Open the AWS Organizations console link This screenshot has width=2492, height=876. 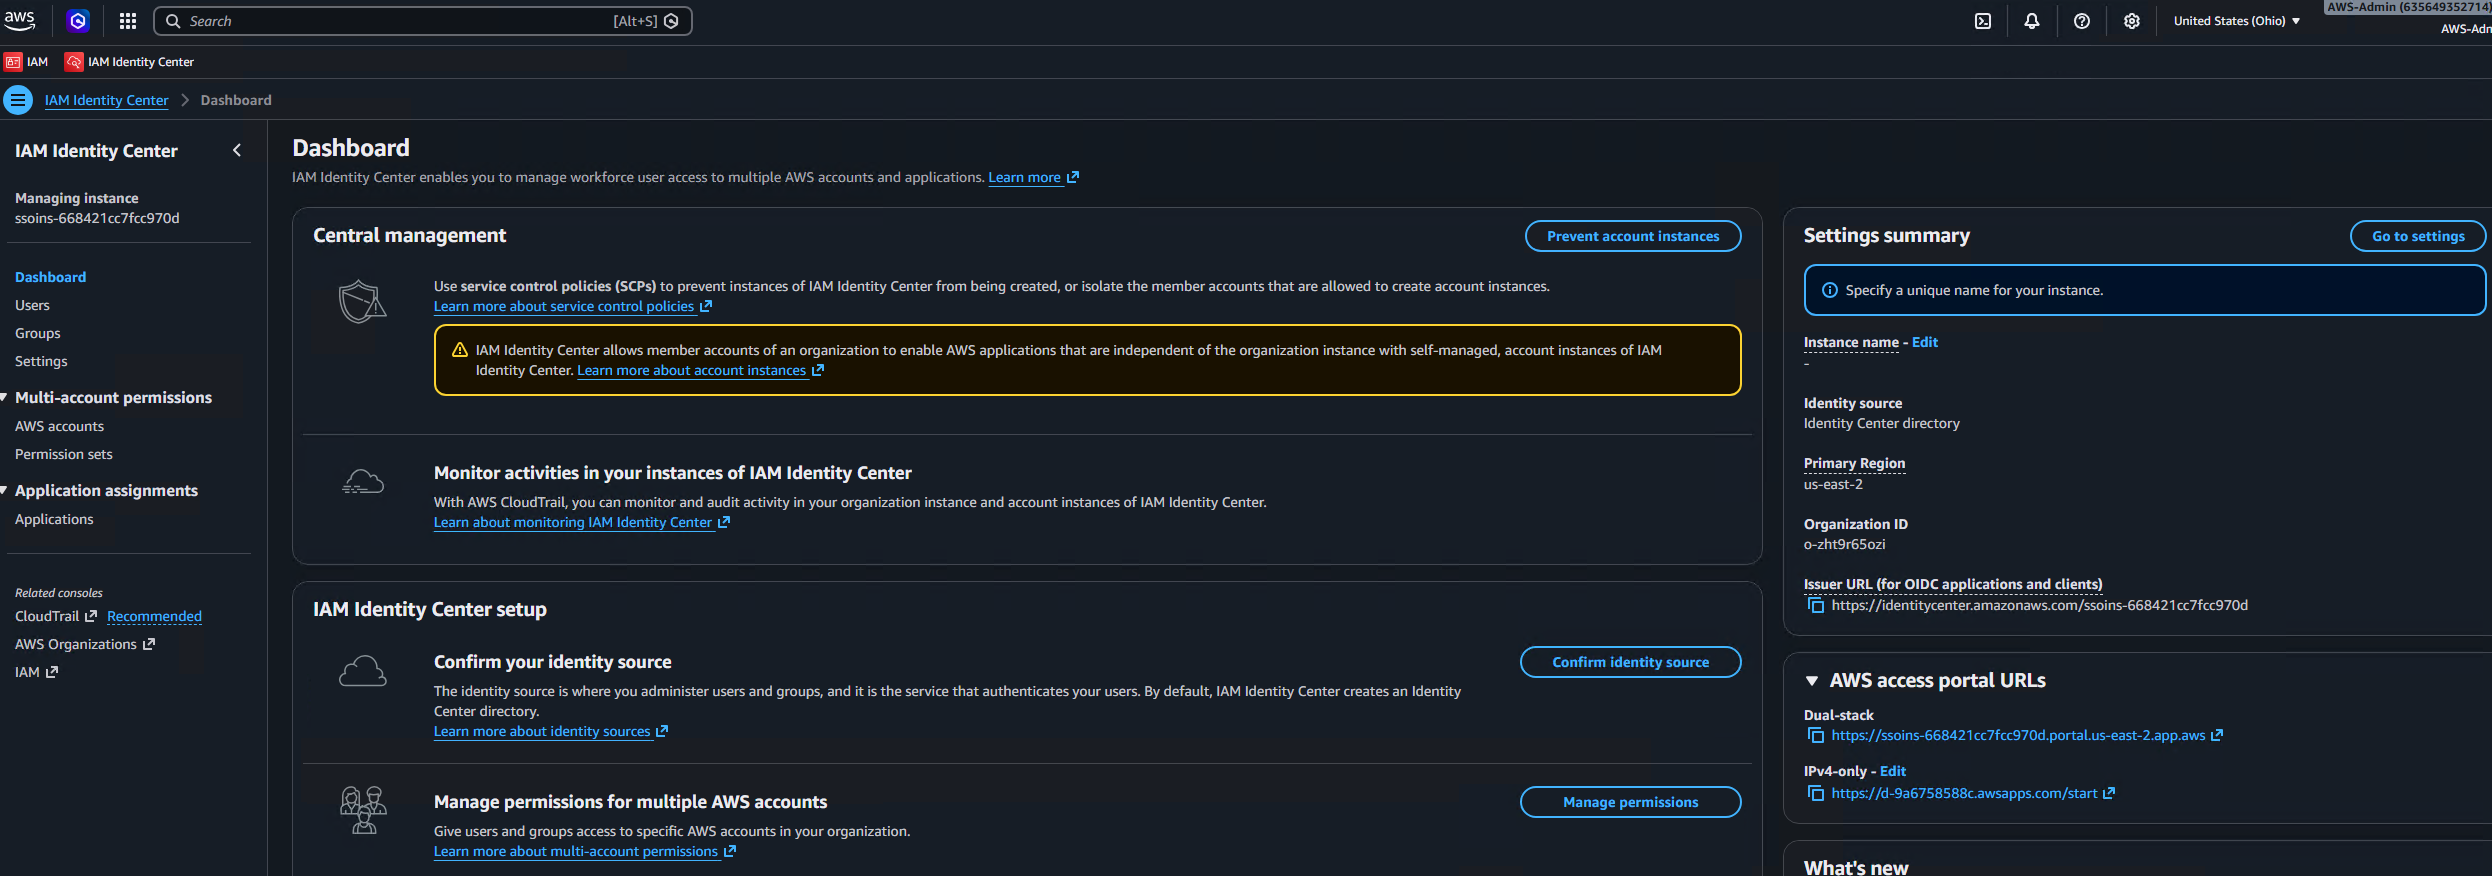pyautogui.click(x=85, y=644)
